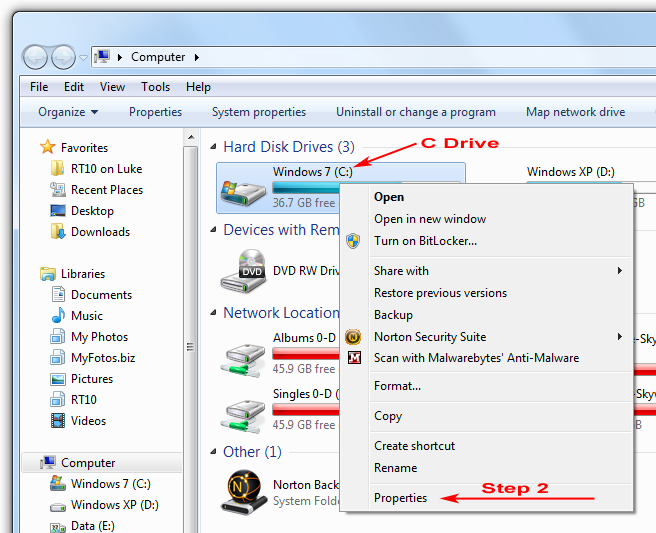656x533 pixels.
Task: Open the Tools menu
Action: [155, 87]
